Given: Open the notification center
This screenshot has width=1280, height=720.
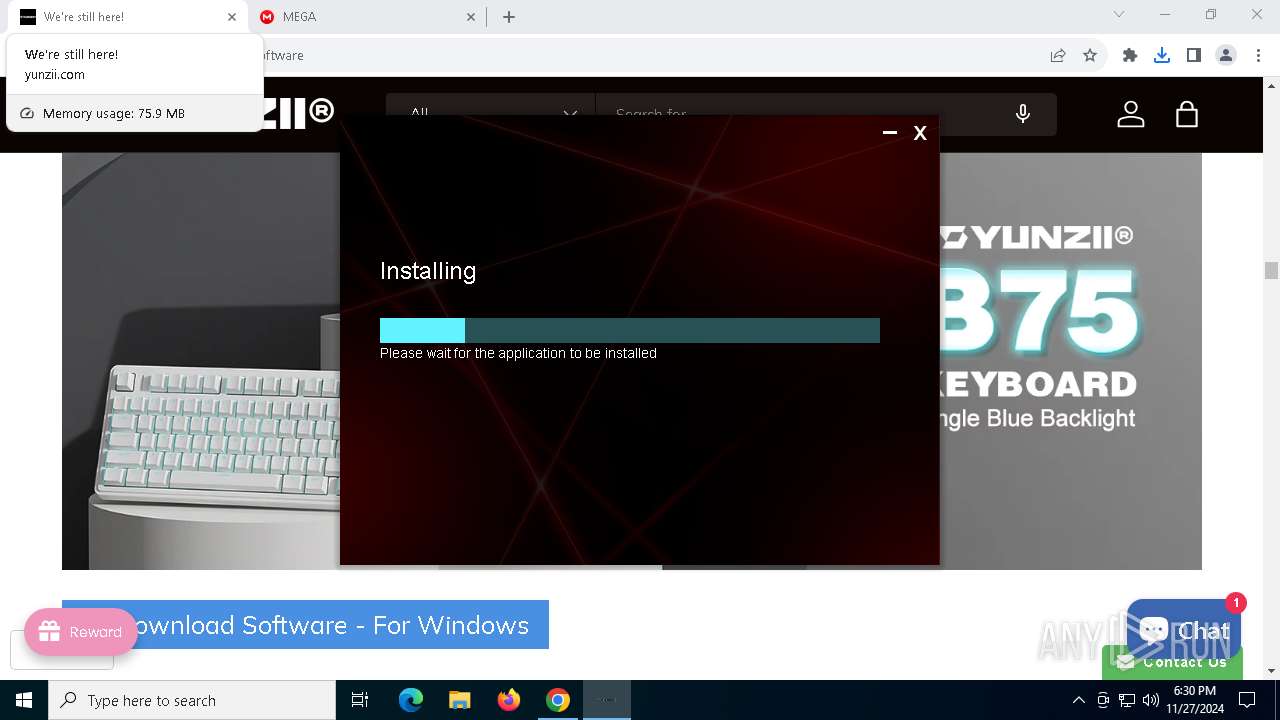Looking at the screenshot, I should [1247, 700].
